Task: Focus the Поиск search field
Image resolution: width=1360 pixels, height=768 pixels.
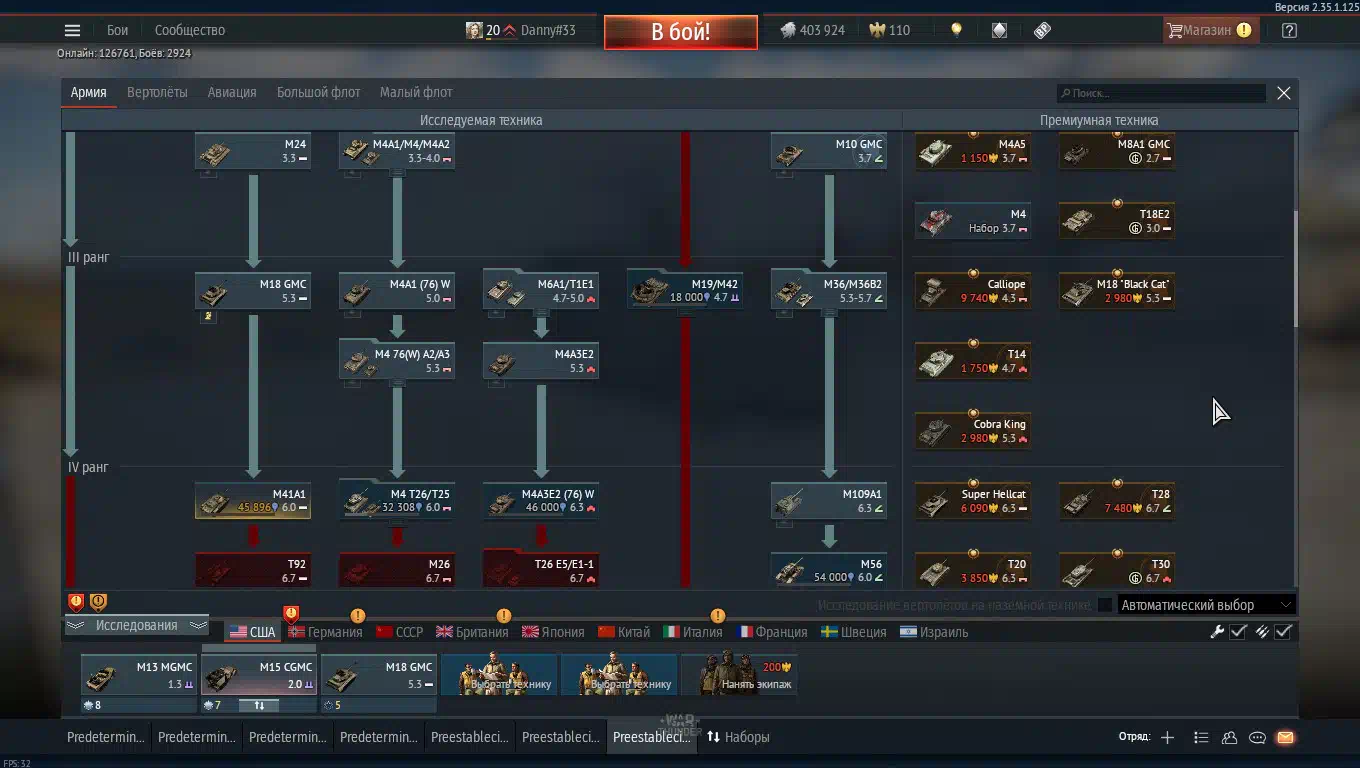Action: point(1162,93)
